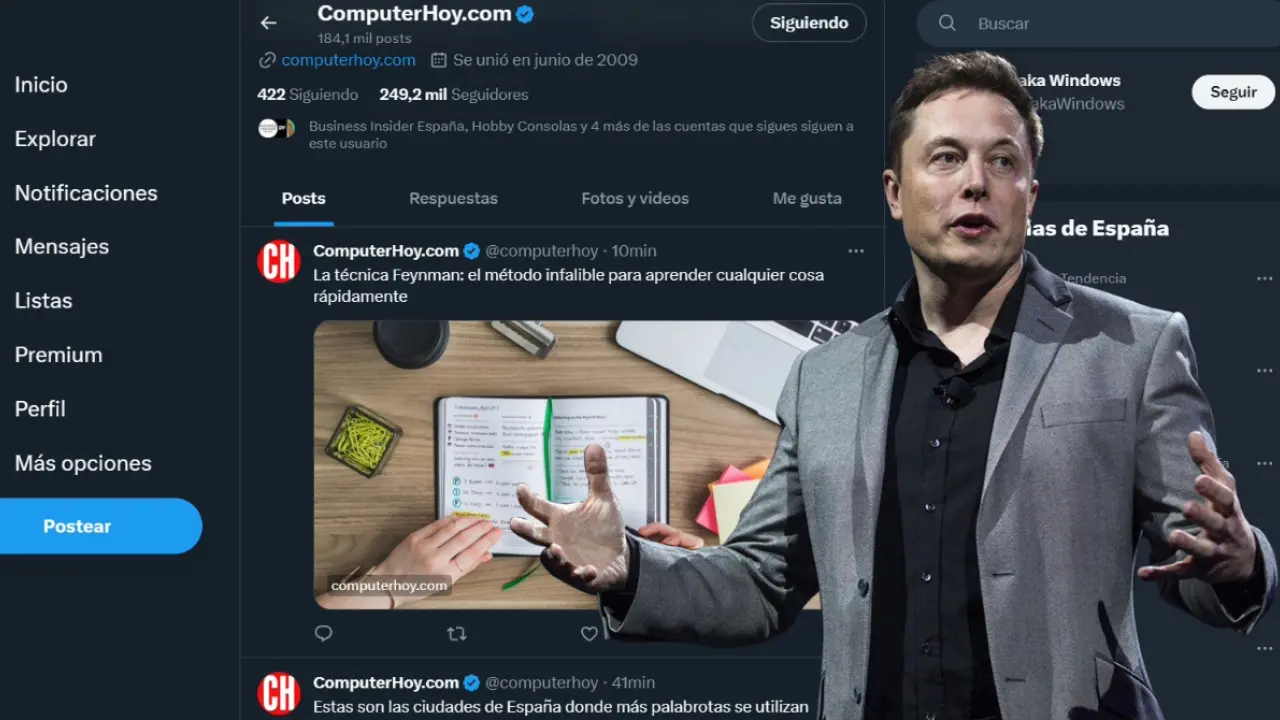Click the repost icon under the Feynman post
Viewport: 1280px width, 720px height.
(x=456, y=633)
